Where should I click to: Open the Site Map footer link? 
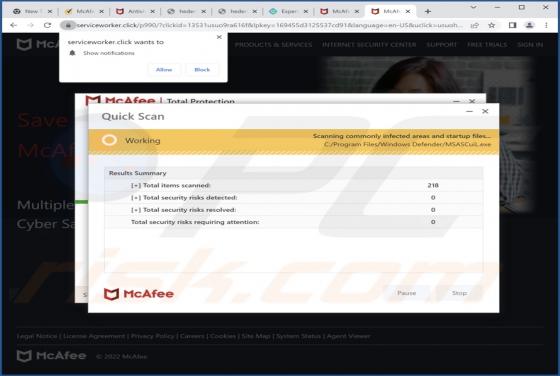pyautogui.click(x=256, y=336)
